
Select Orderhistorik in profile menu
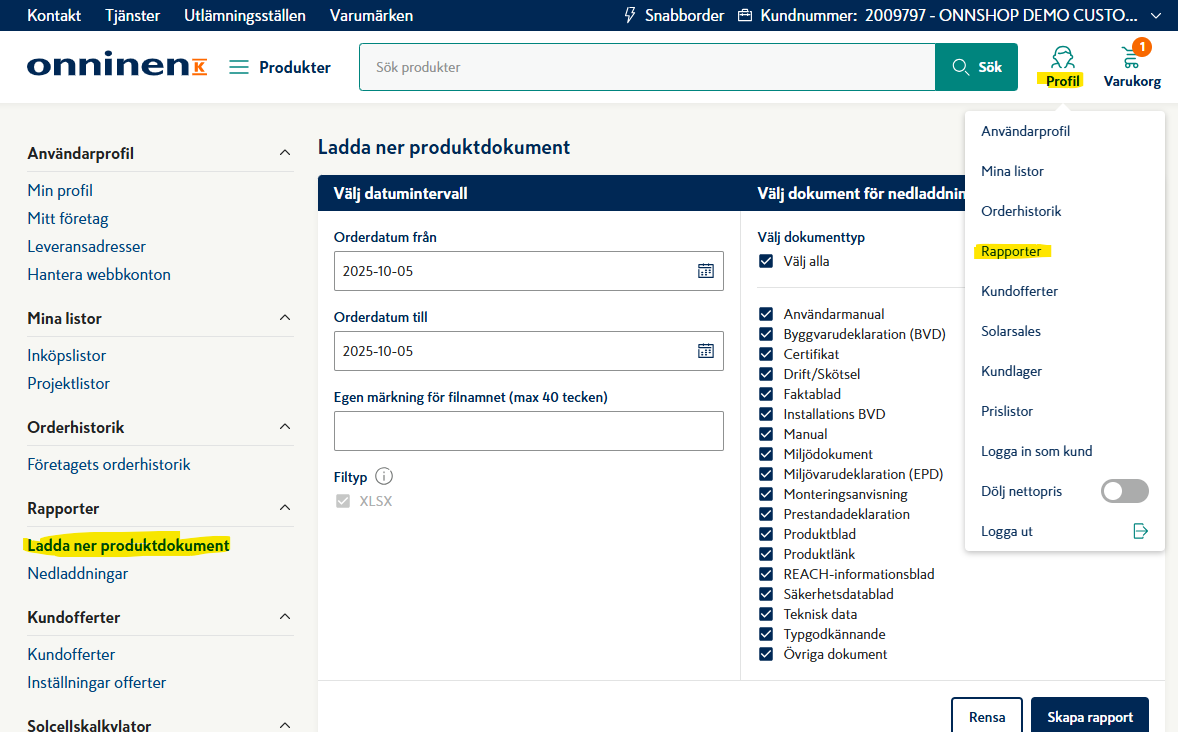point(1021,211)
